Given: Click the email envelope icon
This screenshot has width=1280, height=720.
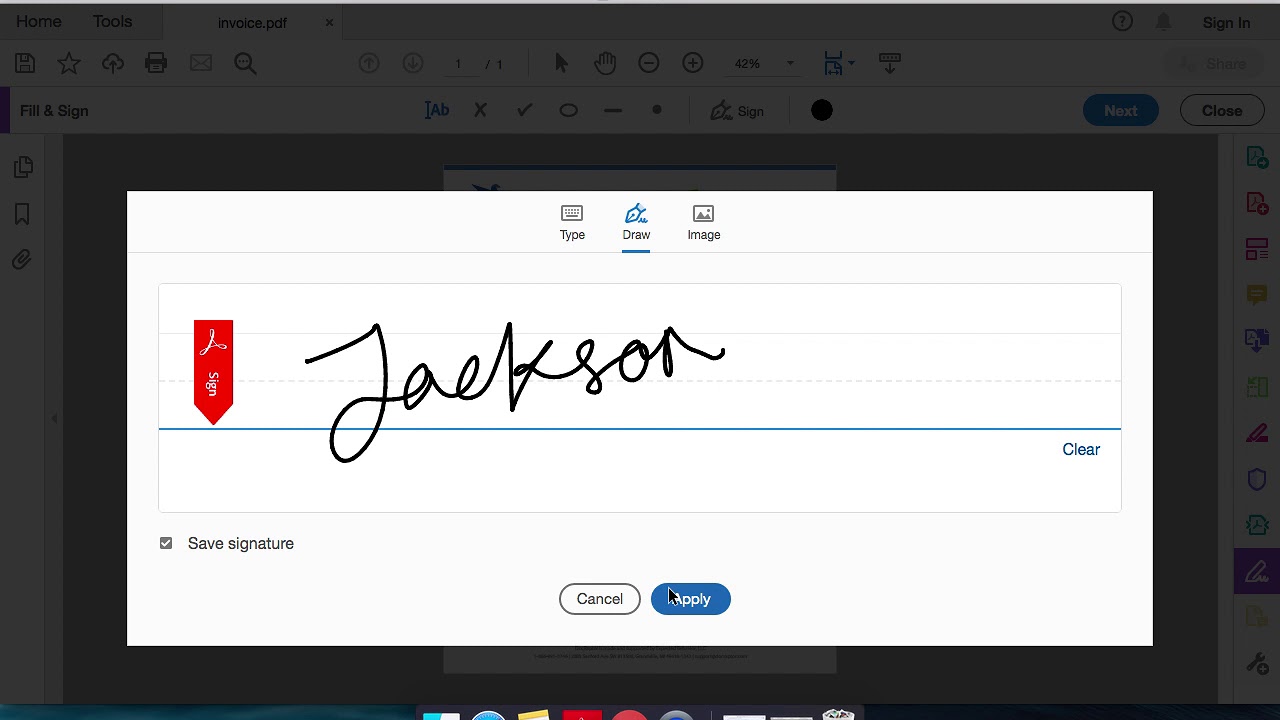Looking at the screenshot, I should pos(201,63).
